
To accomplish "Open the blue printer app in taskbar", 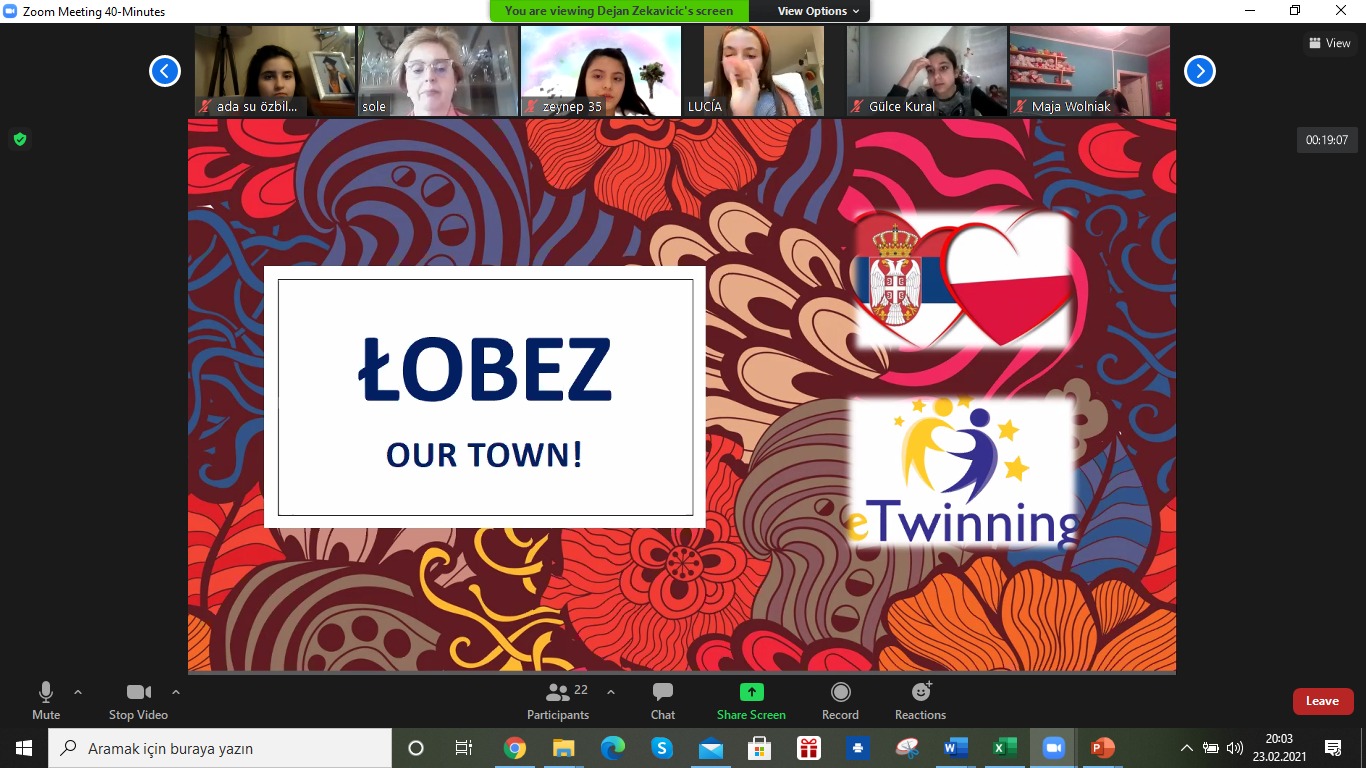I will 858,748.
